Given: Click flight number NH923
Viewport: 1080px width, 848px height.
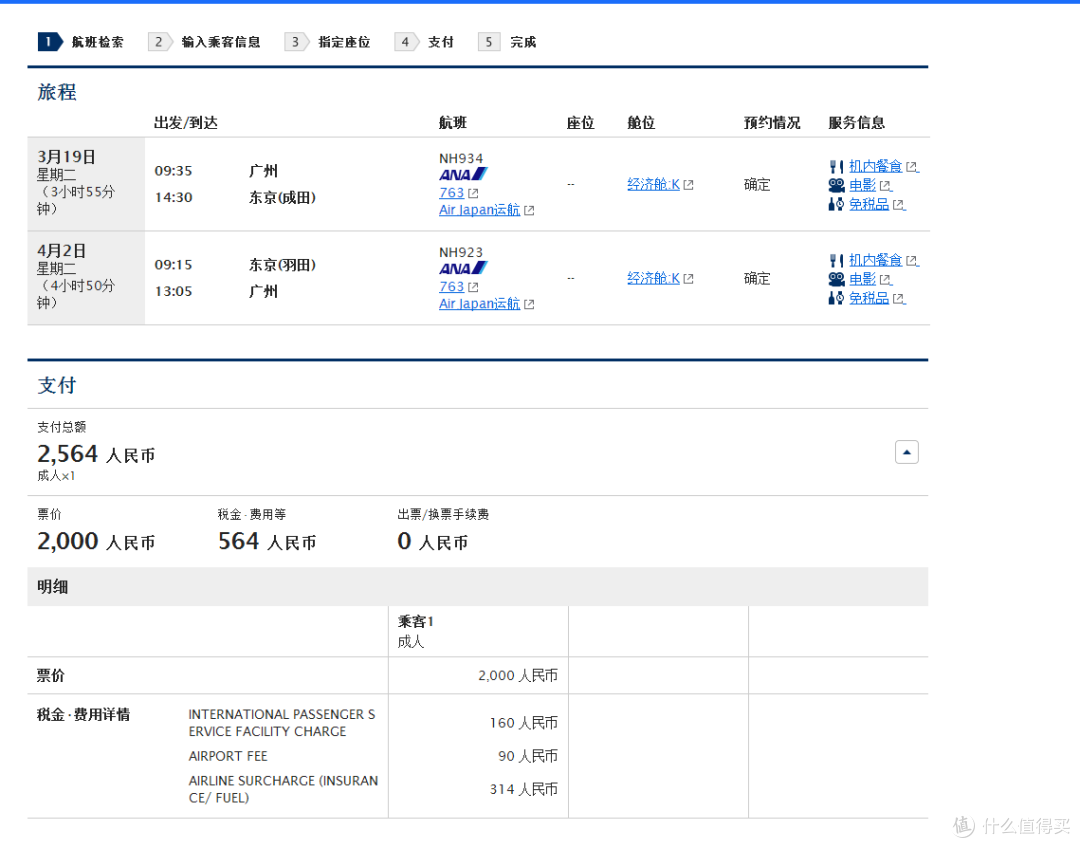Looking at the screenshot, I should 461,252.
